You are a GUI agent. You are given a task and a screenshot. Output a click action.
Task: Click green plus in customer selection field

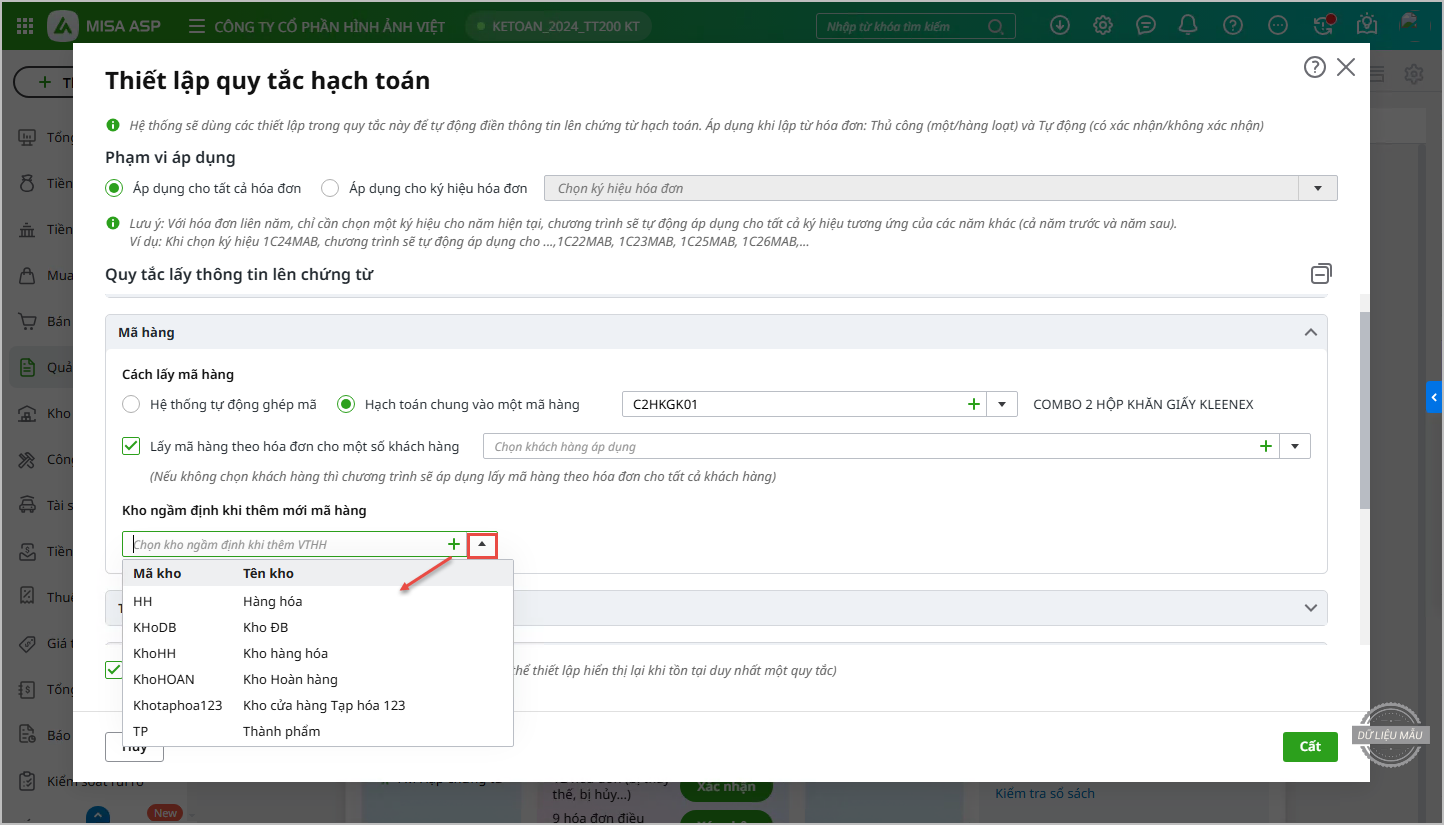pos(1266,446)
